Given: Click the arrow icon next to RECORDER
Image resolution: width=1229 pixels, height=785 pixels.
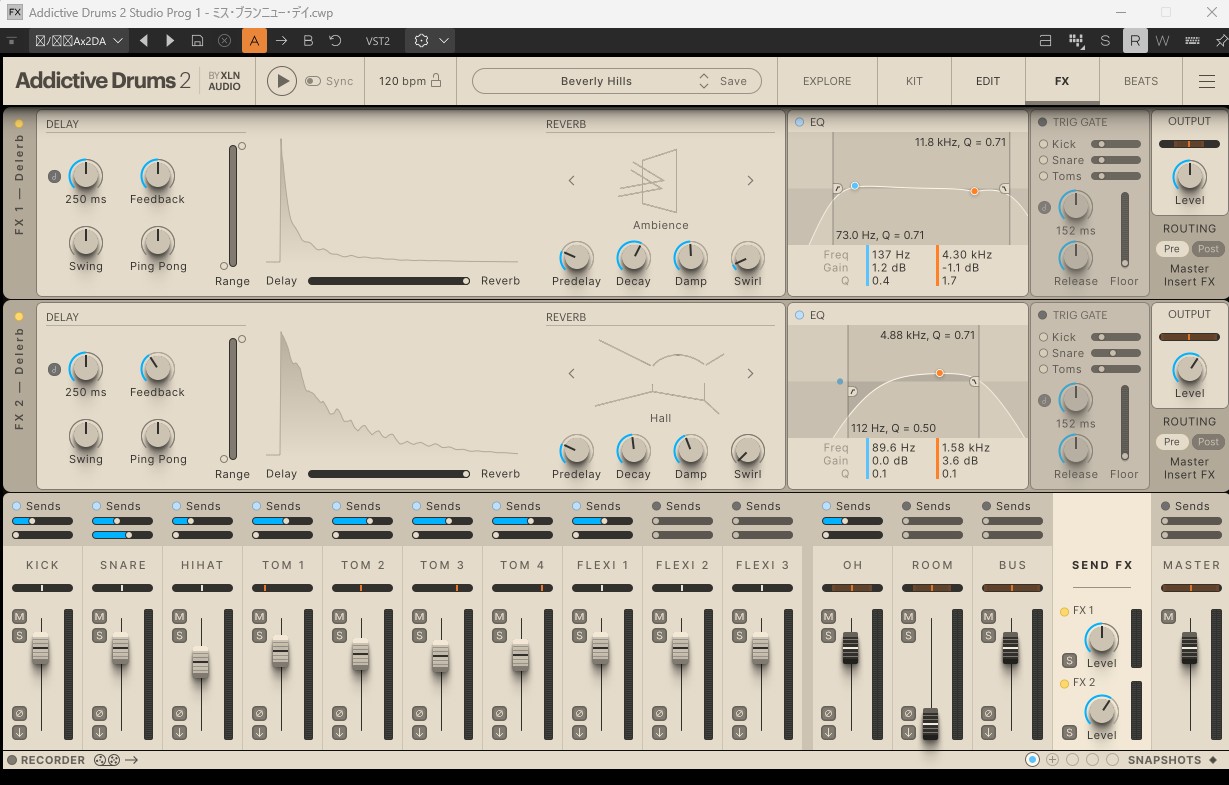Looking at the screenshot, I should coord(131,760).
